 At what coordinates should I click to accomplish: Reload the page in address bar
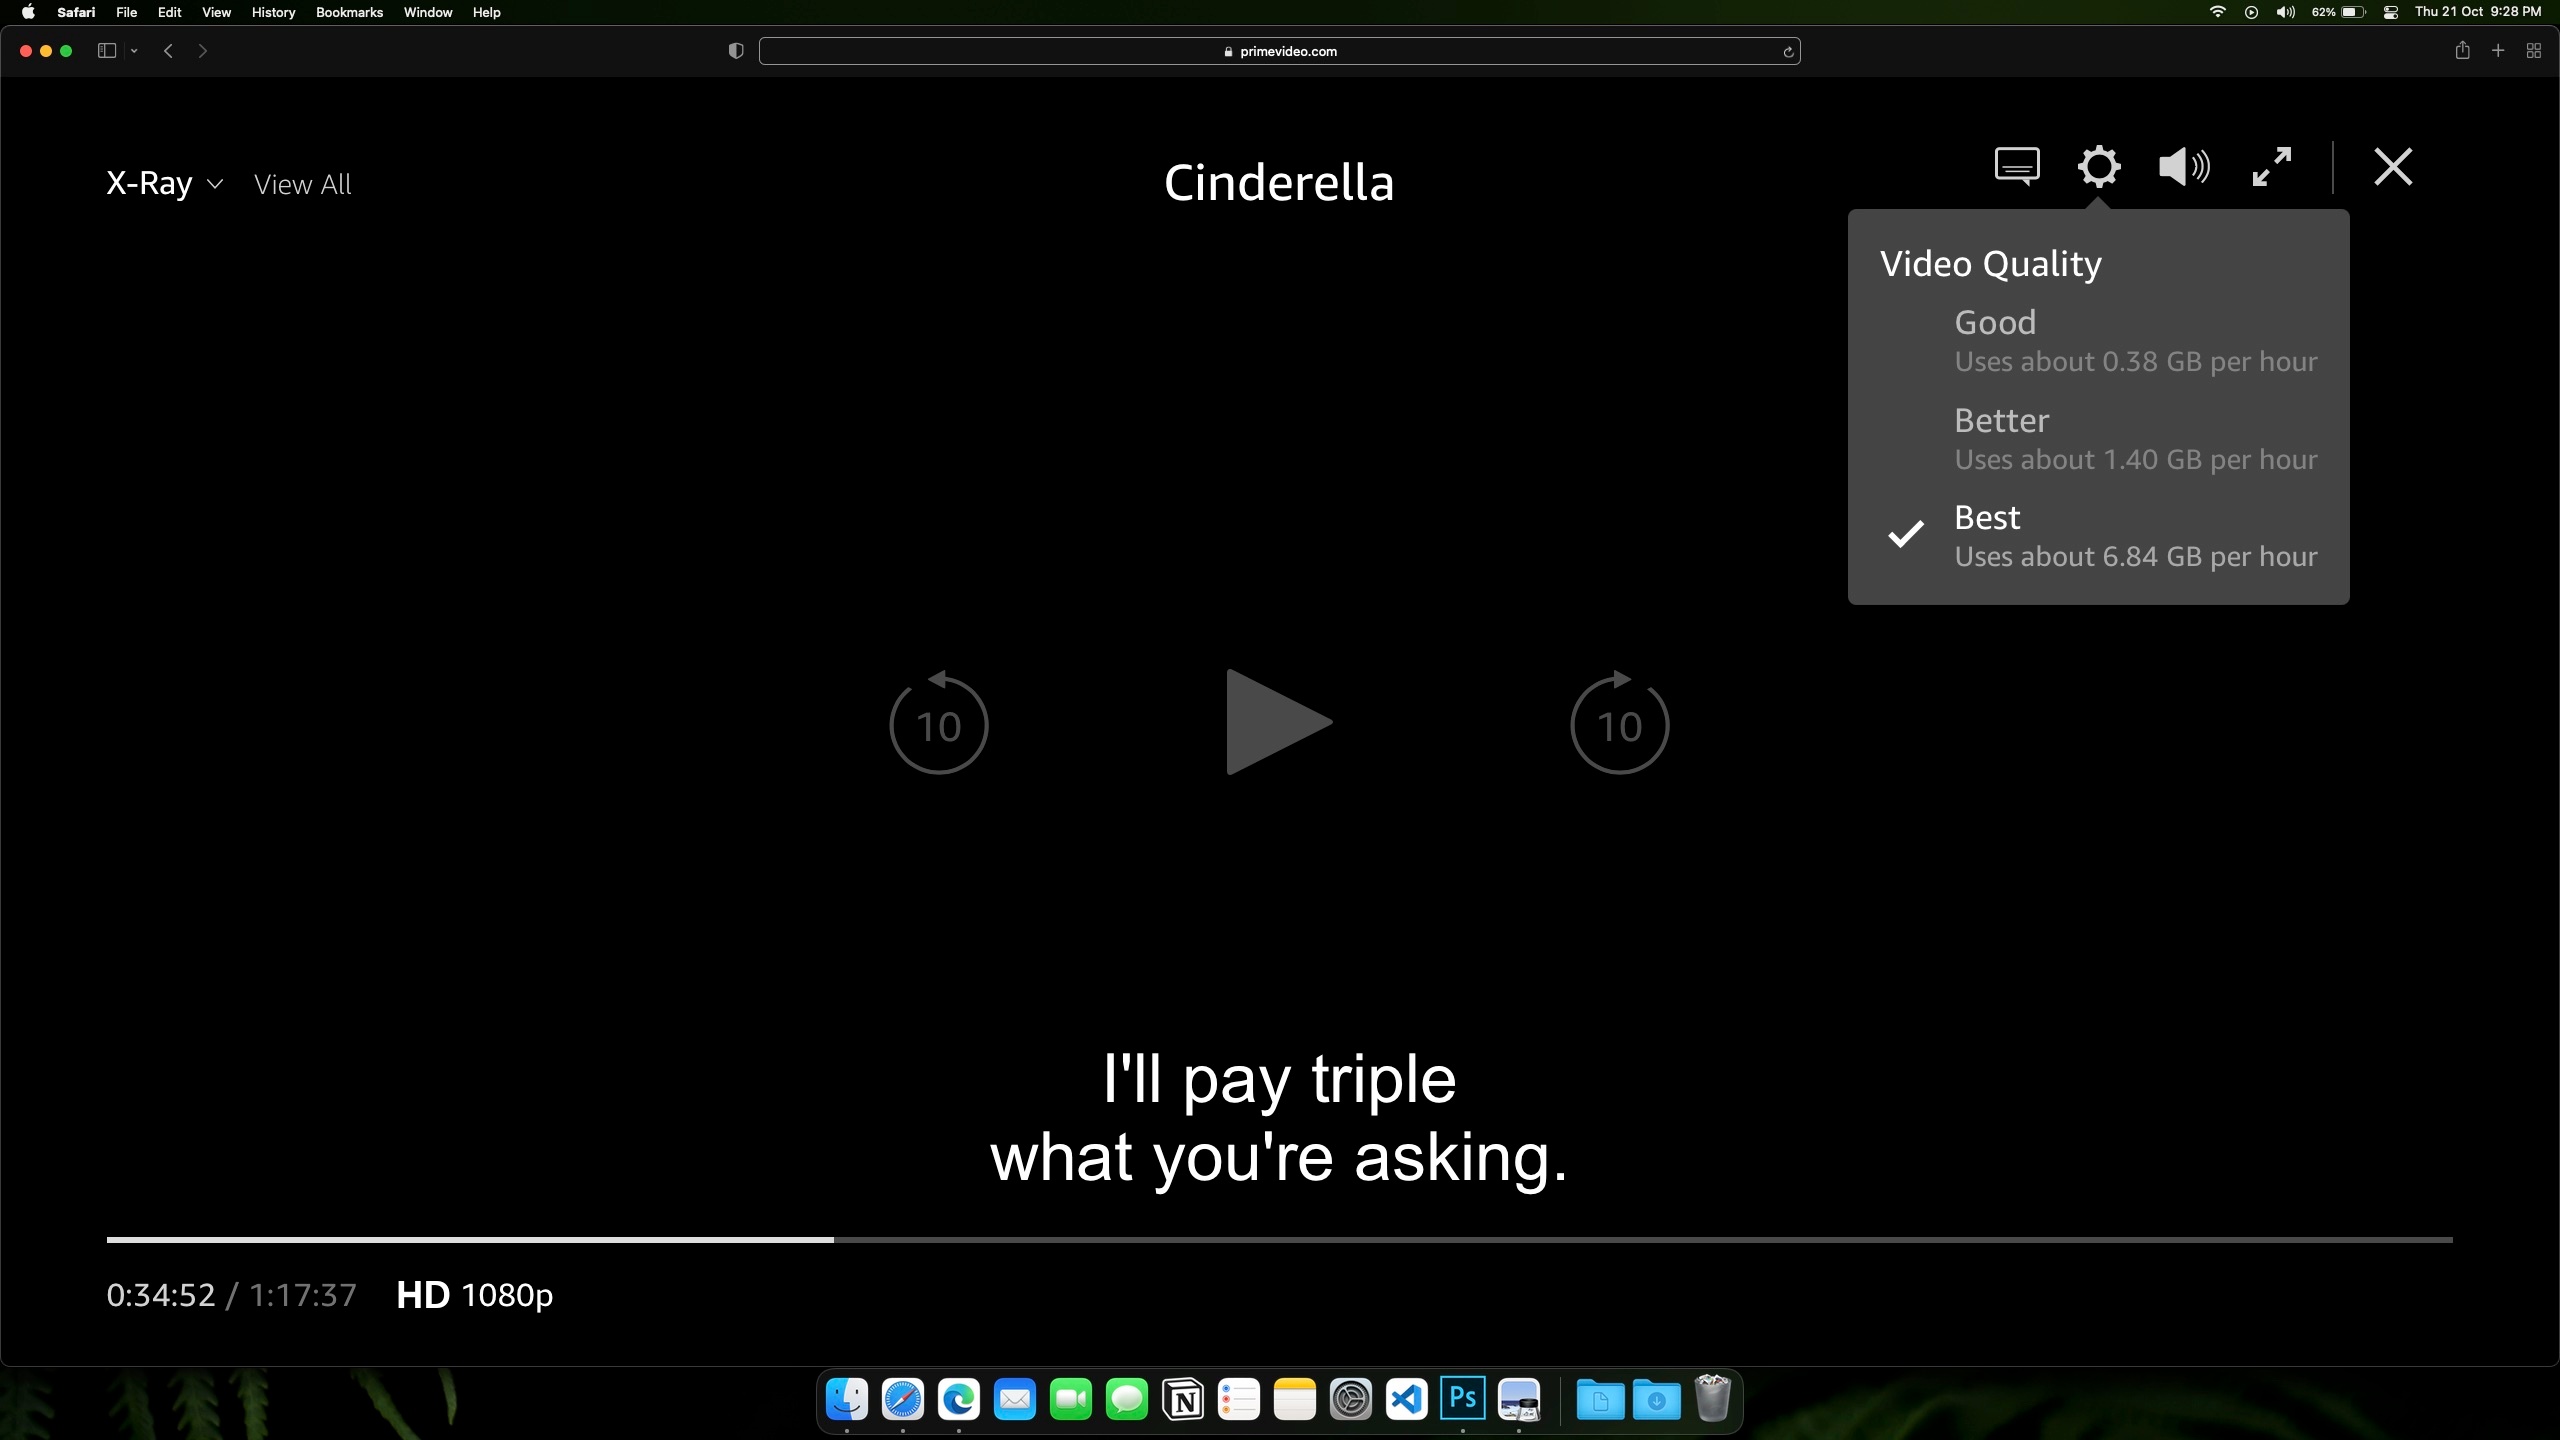pyautogui.click(x=1788, y=52)
